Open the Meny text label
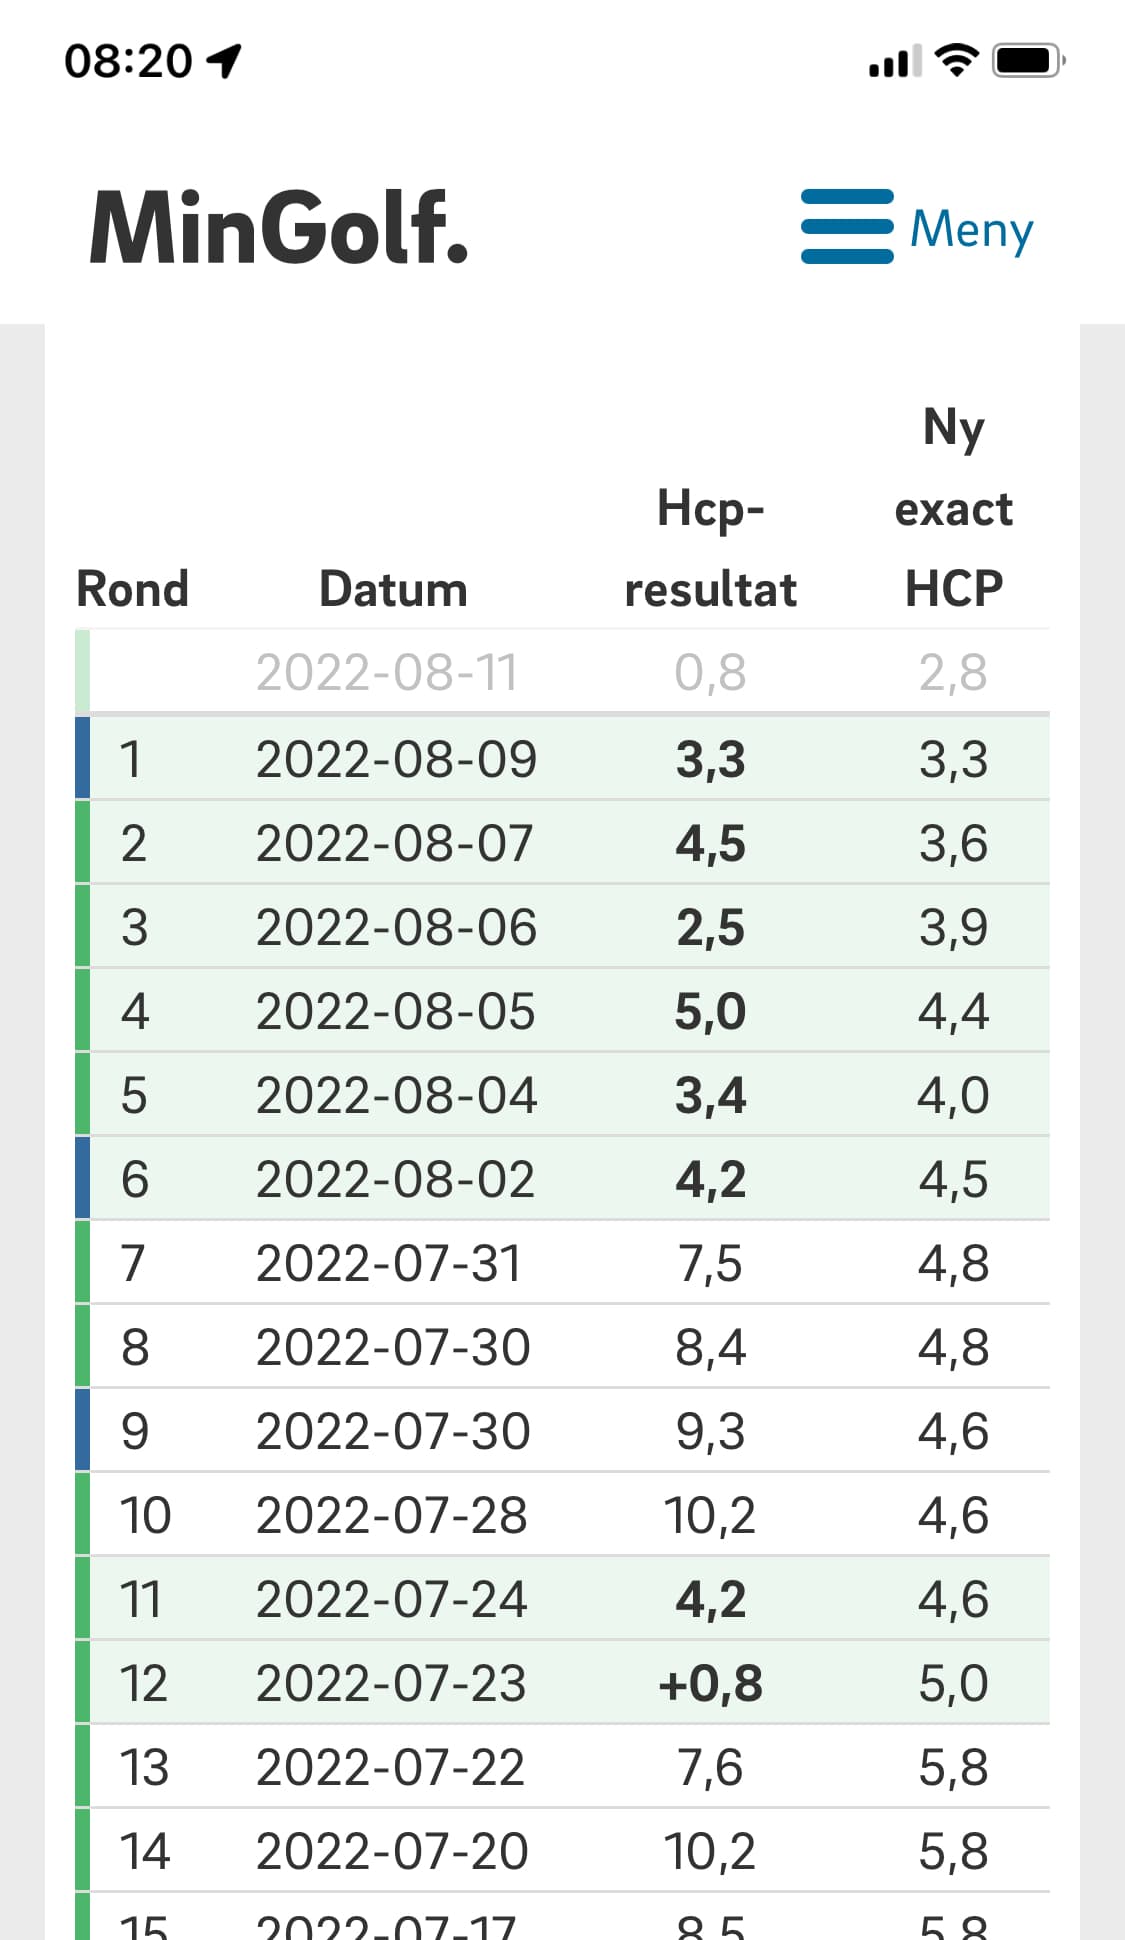Image resolution: width=1125 pixels, height=1940 pixels. (971, 229)
